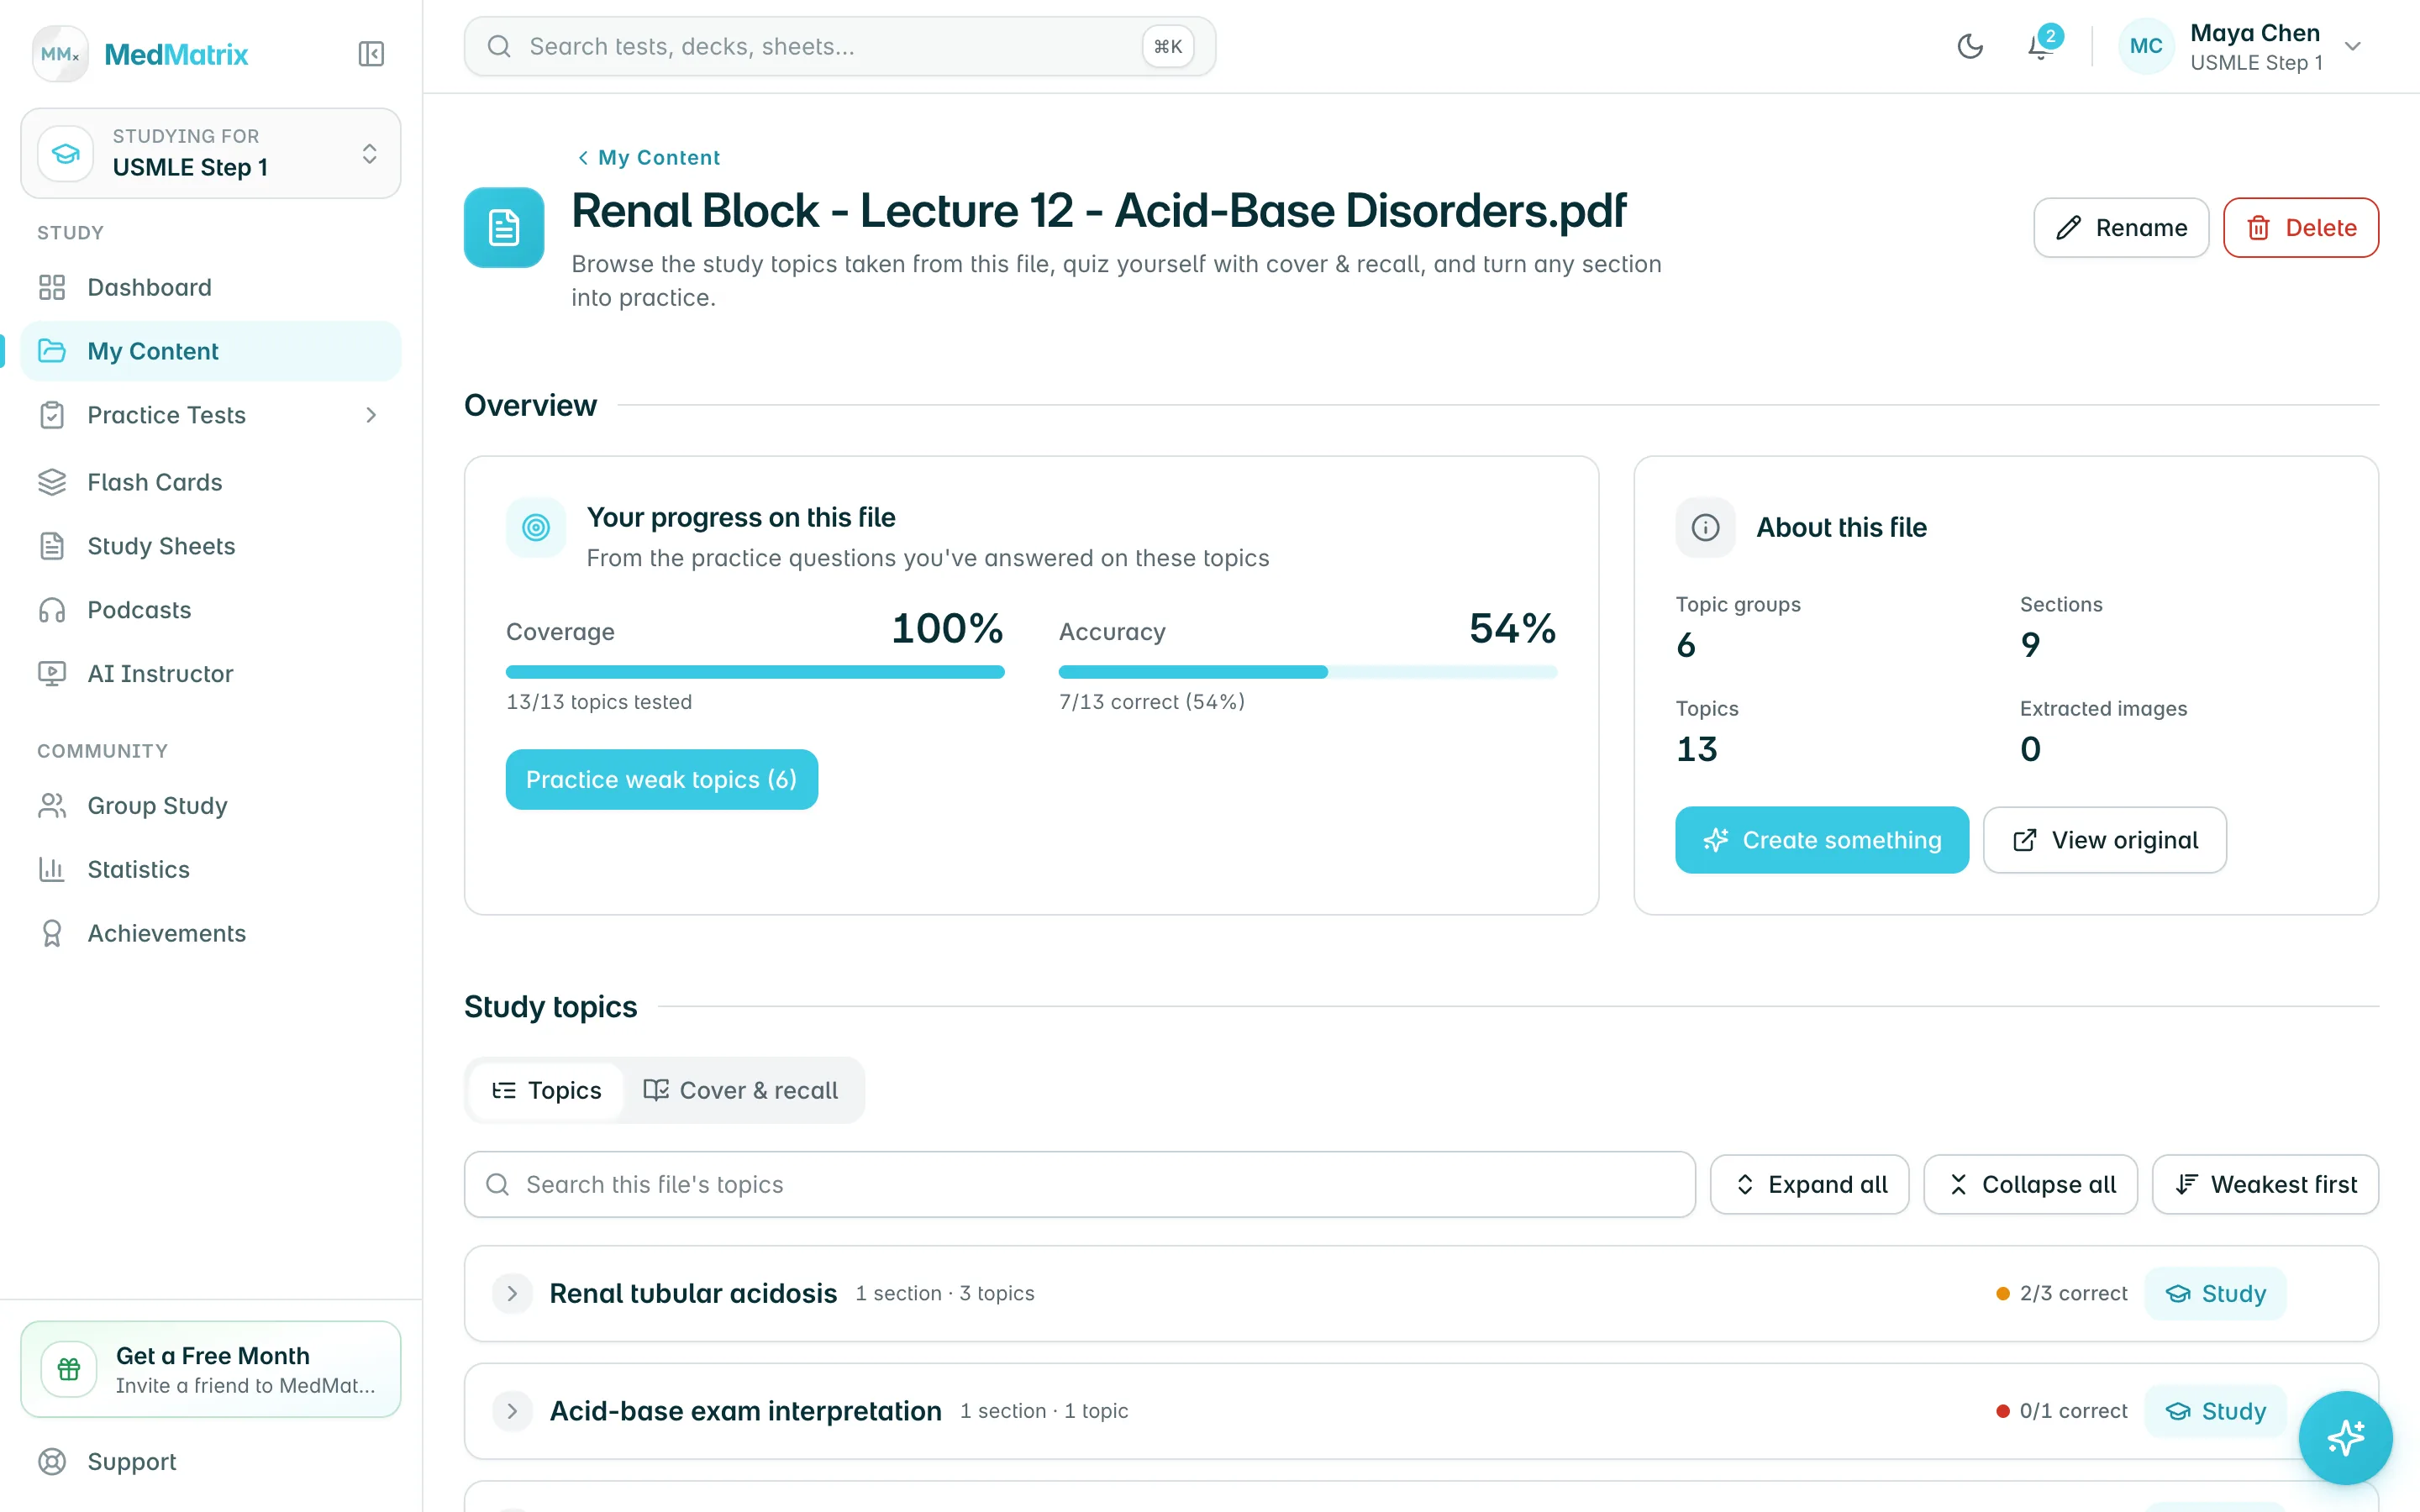Focus the global search tests field
The image size is (2420, 1512).
840,47
